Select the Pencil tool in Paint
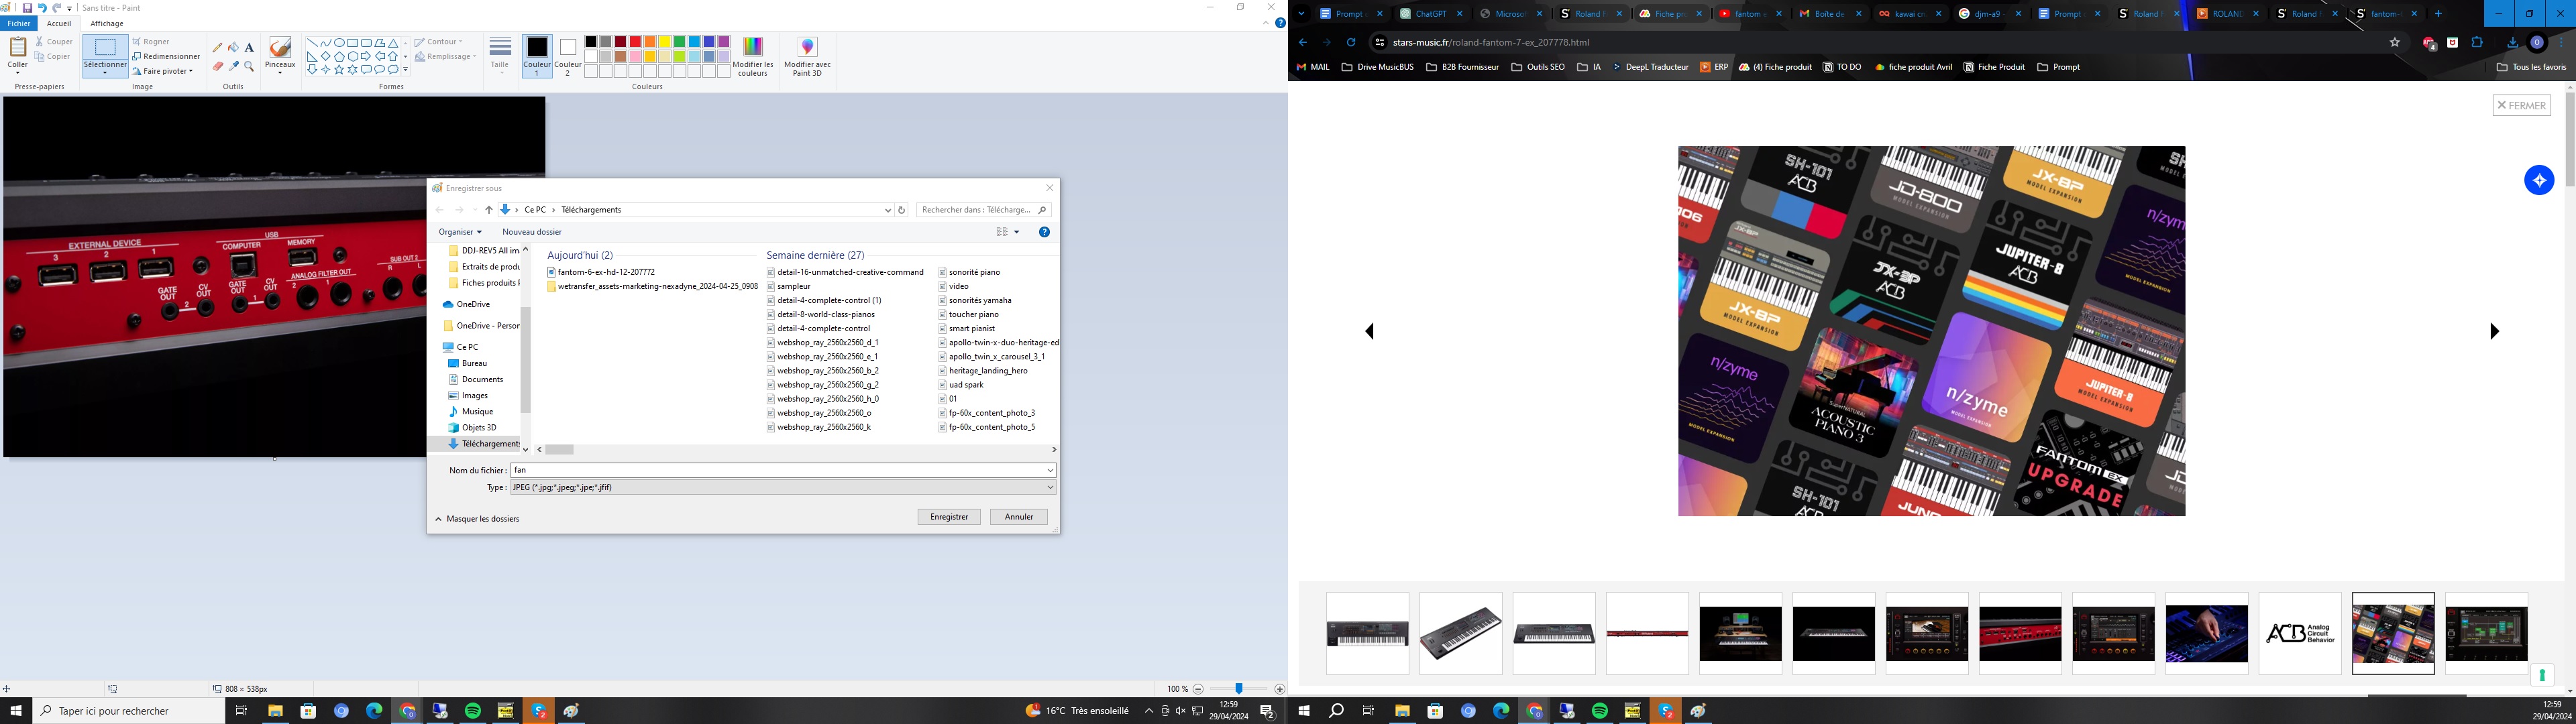This screenshot has height=724, width=2576. click(218, 47)
